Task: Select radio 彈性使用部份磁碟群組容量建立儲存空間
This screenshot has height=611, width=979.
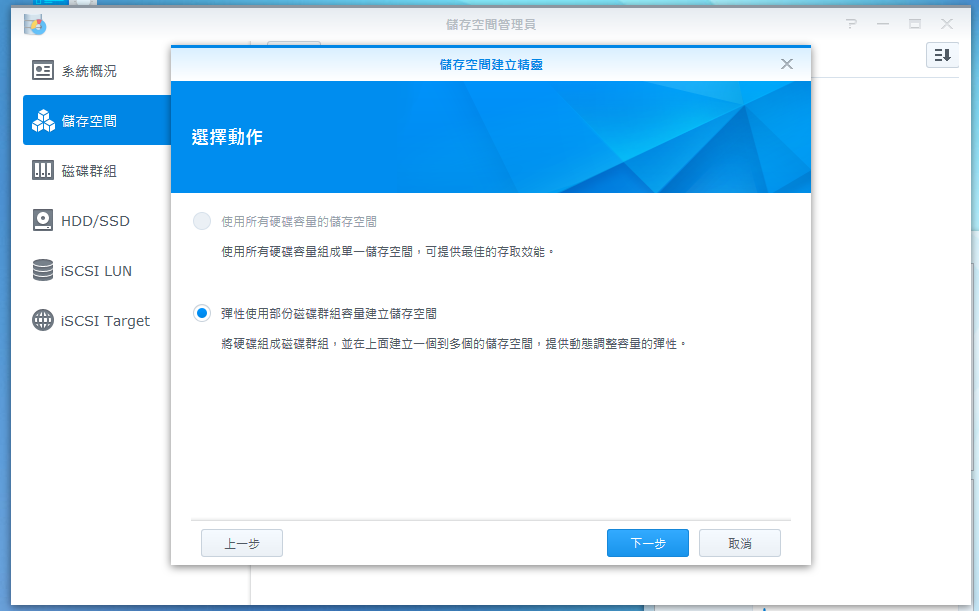Action: coord(202,313)
